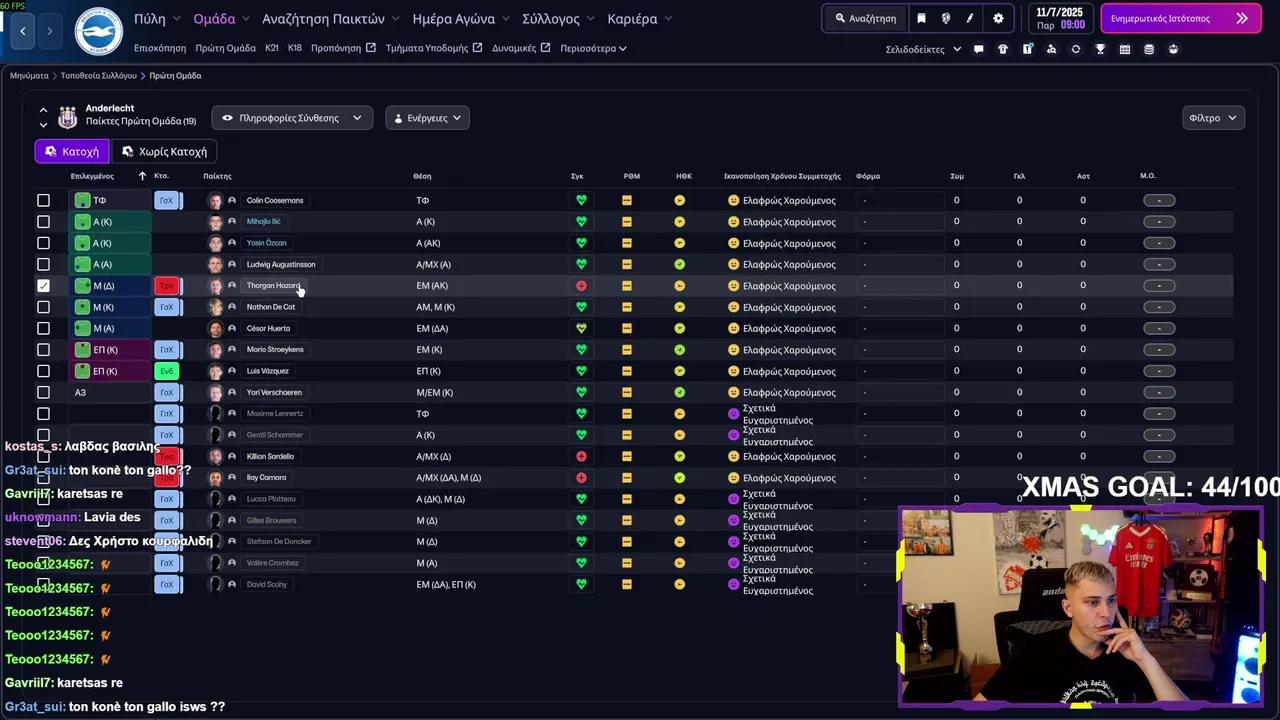This screenshot has width=1280, height=720.
Task: Click the date and time display 11/7/2025
Action: [1059, 18]
